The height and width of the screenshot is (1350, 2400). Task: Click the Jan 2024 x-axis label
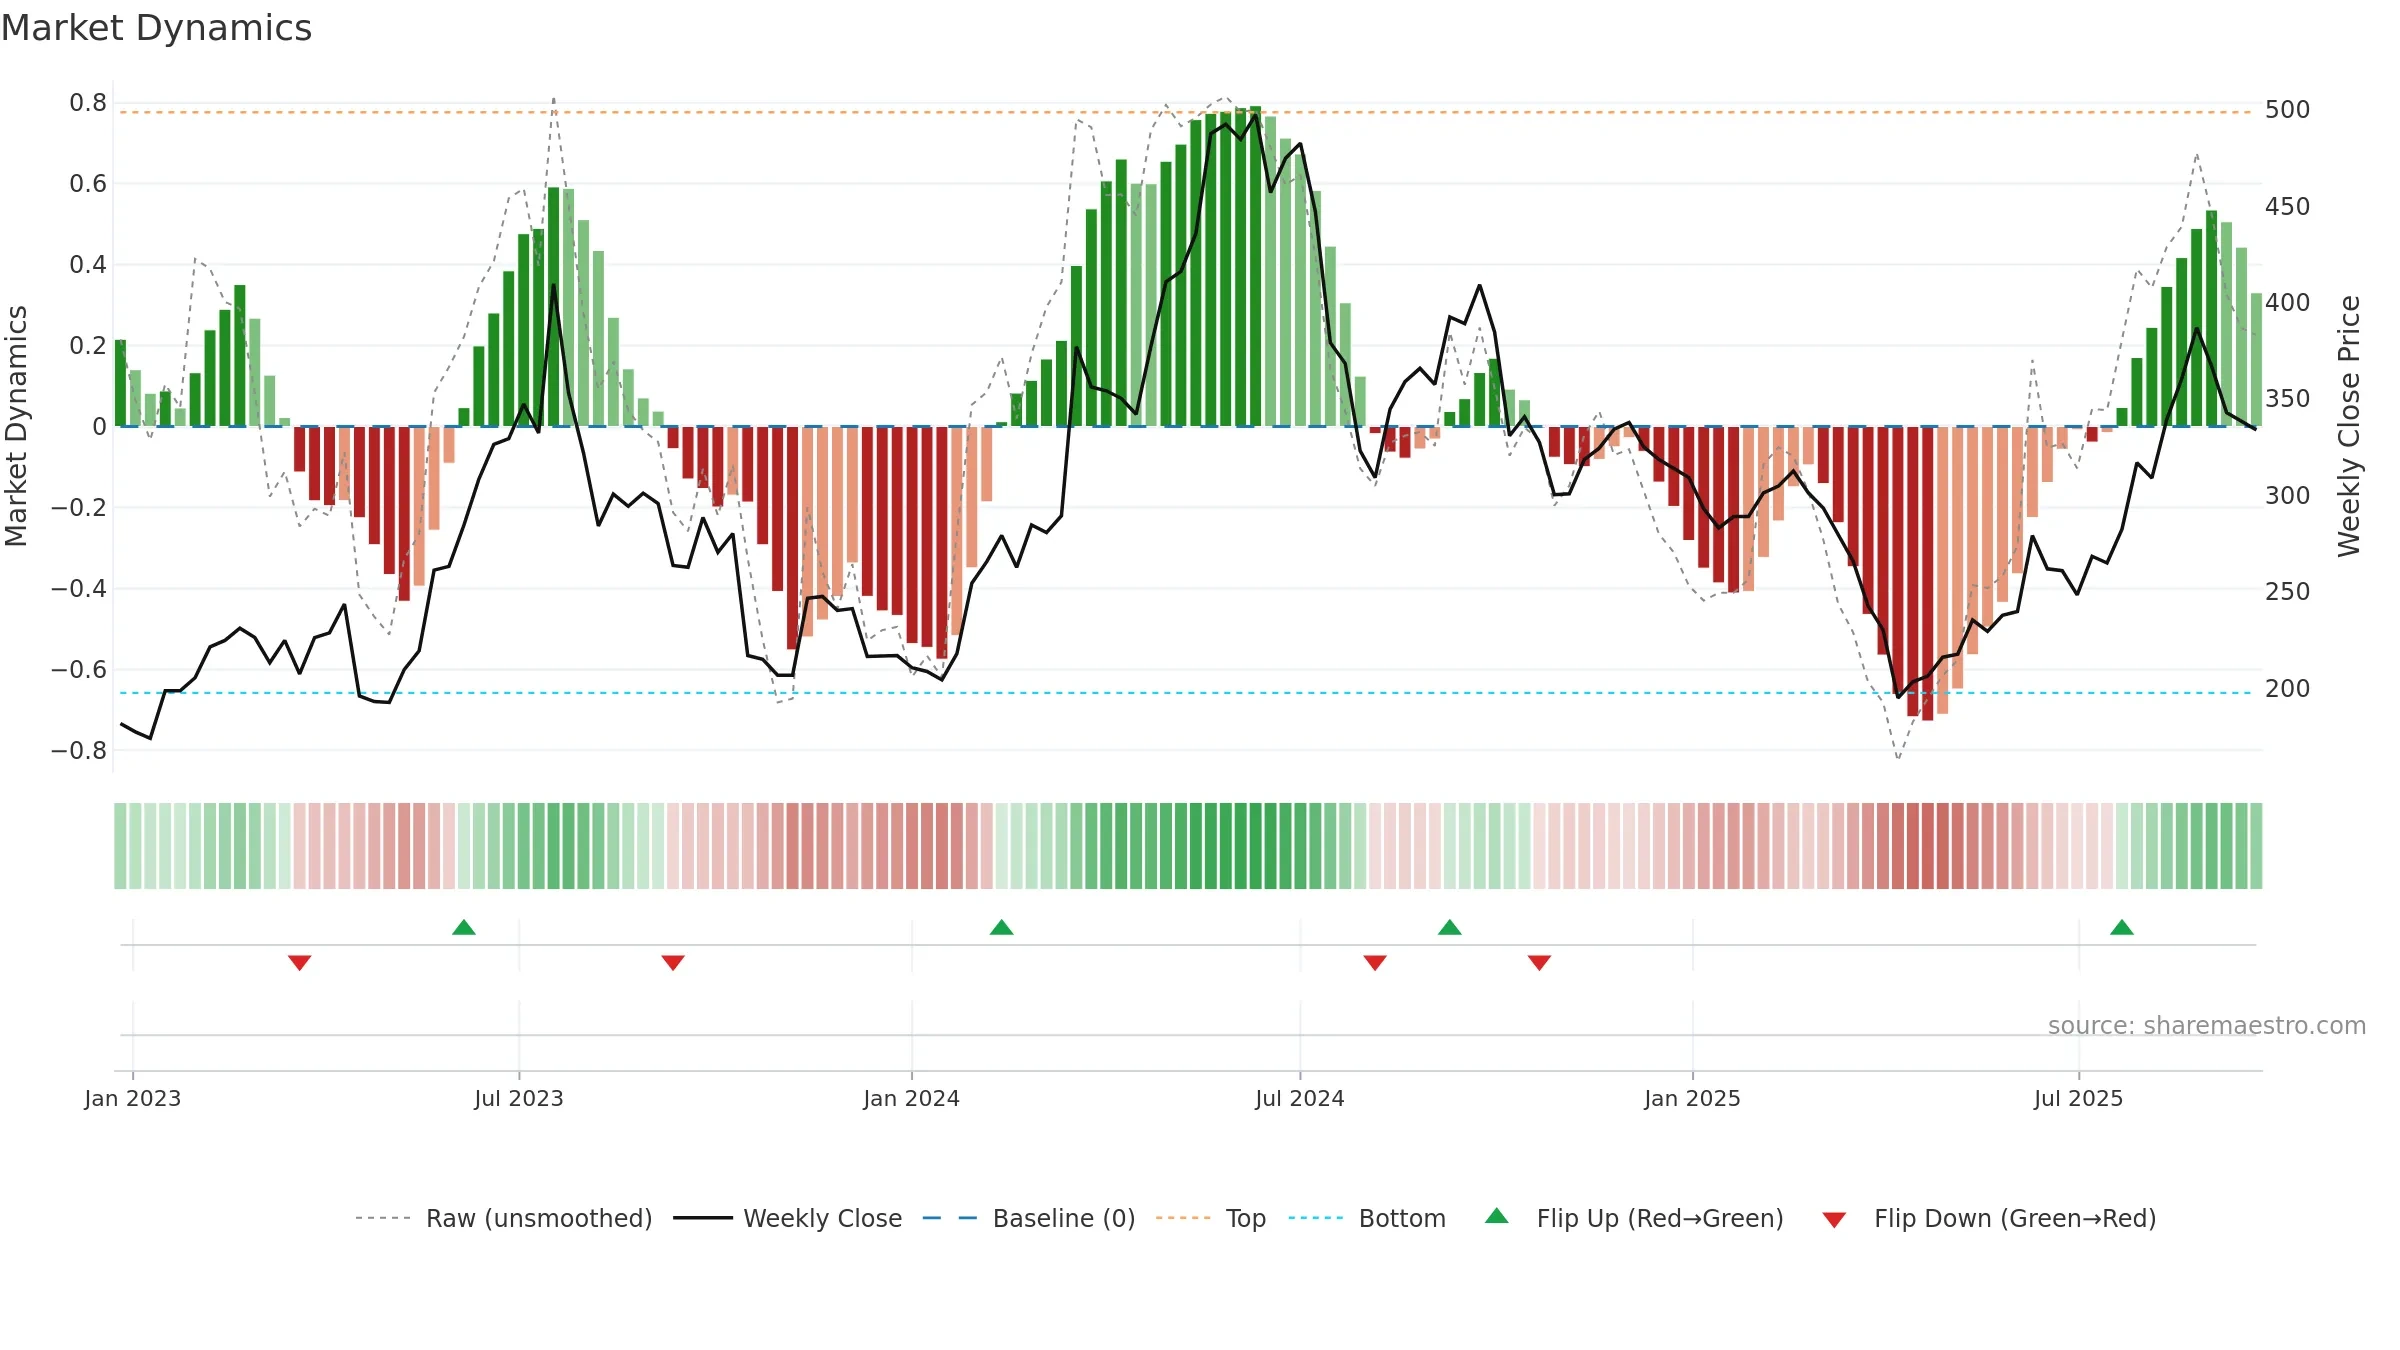pos(912,1098)
